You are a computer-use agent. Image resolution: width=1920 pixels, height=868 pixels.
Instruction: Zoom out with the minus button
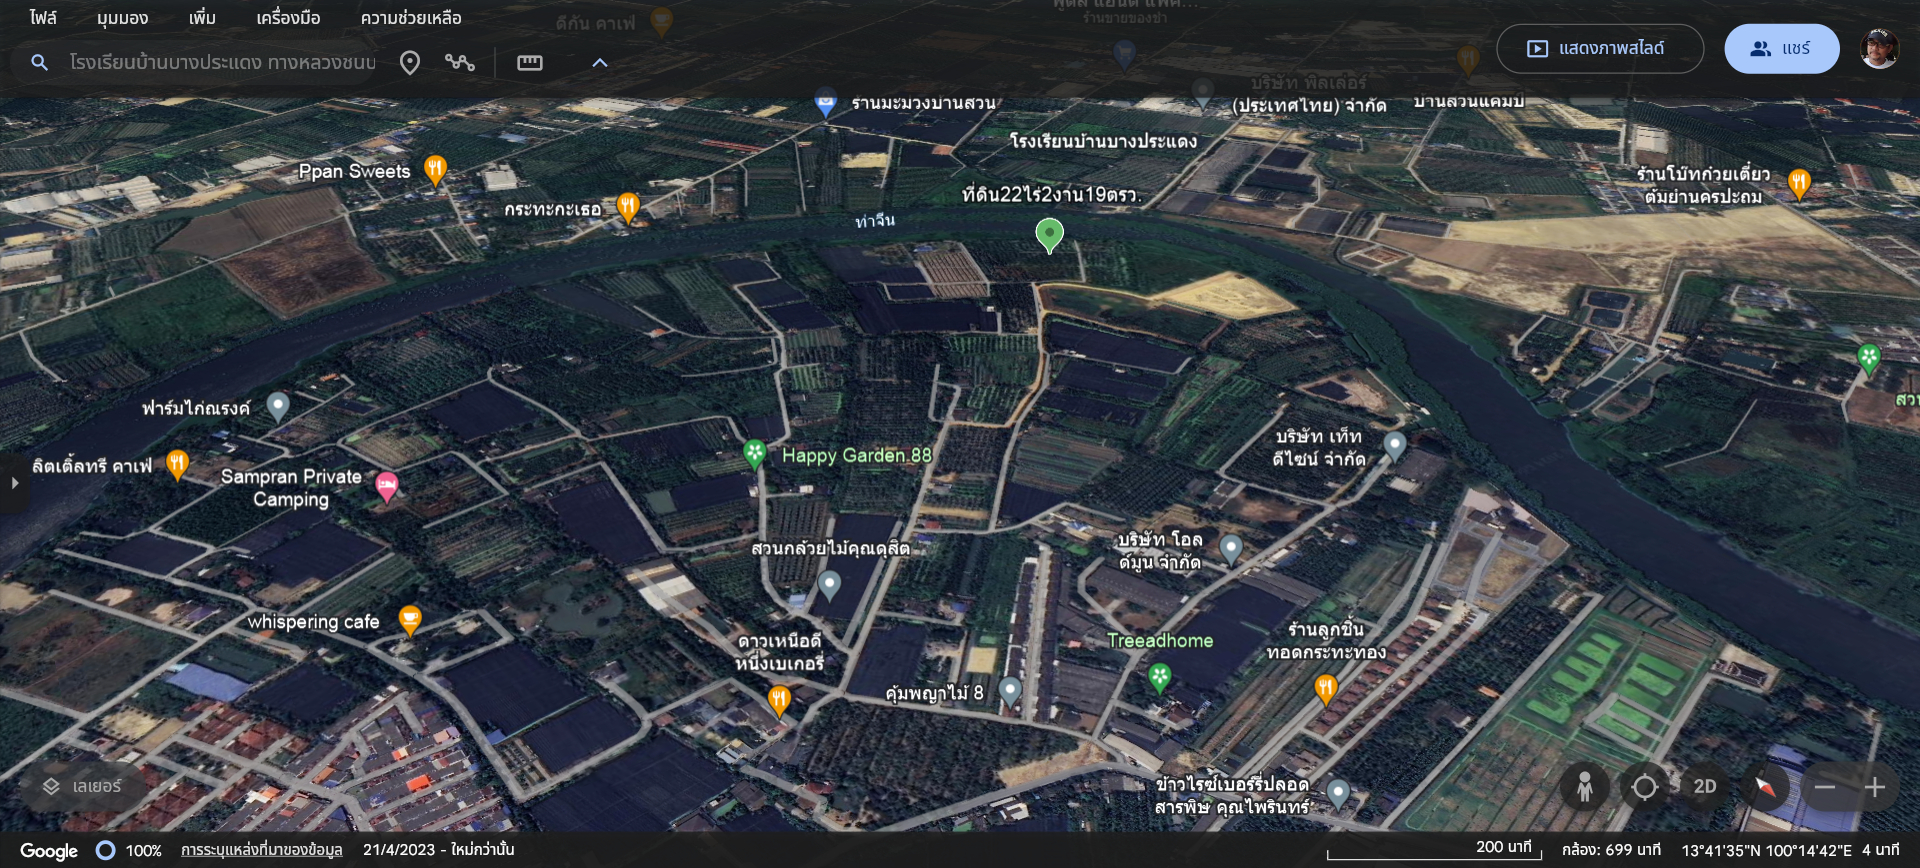(1825, 787)
